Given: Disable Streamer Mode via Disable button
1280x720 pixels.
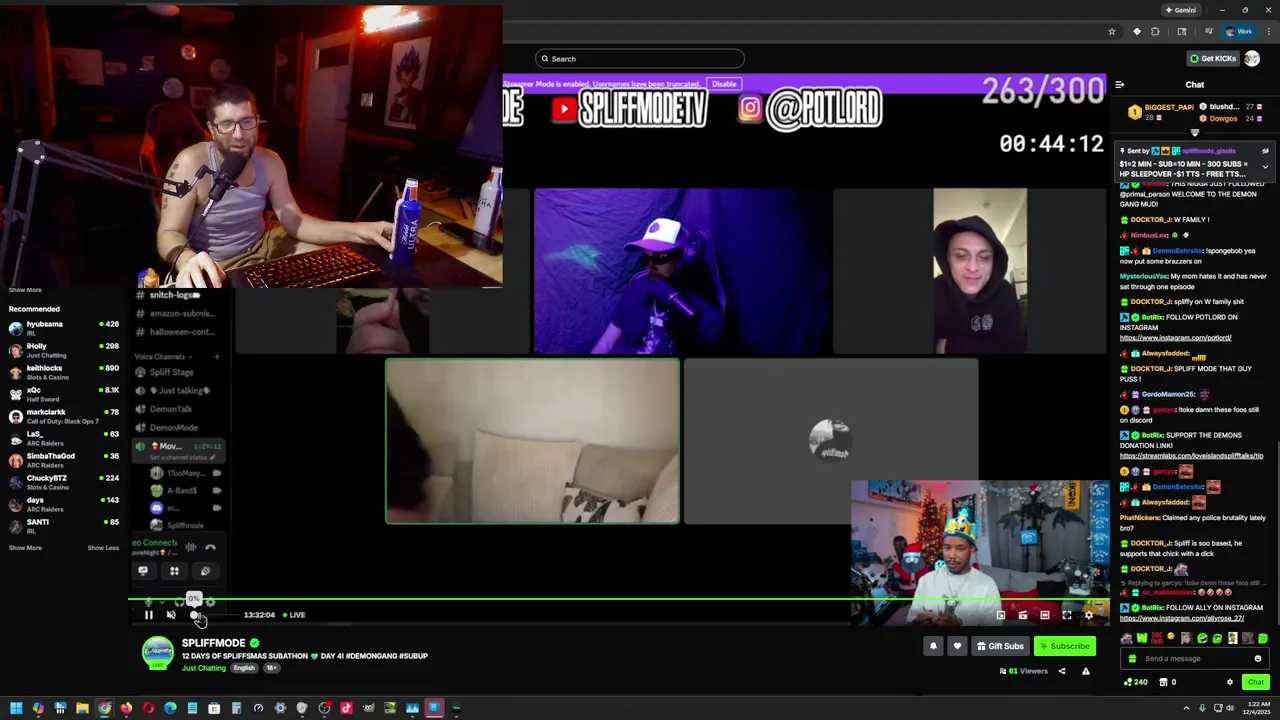Looking at the screenshot, I should tap(724, 84).
